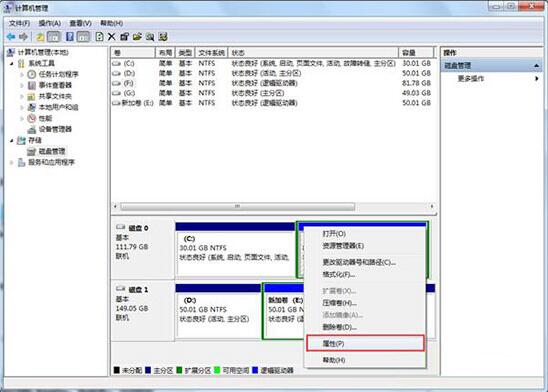
Task: Open the 操作(A) menu
Action: click(50, 23)
